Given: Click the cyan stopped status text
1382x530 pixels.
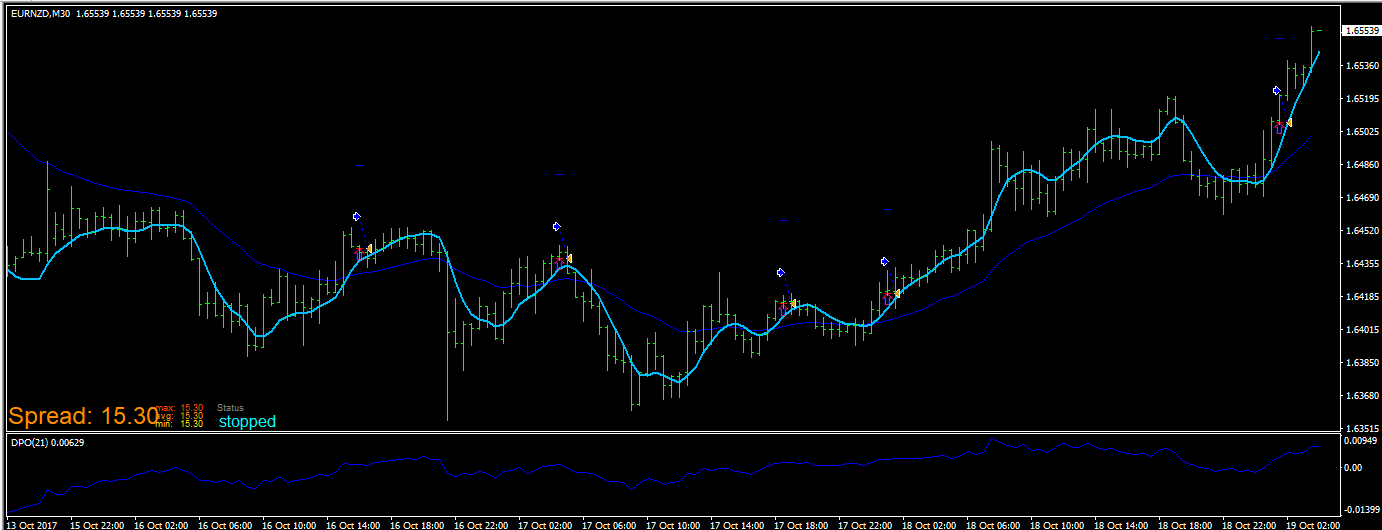Looking at the screenshot, I should [247, 422].
